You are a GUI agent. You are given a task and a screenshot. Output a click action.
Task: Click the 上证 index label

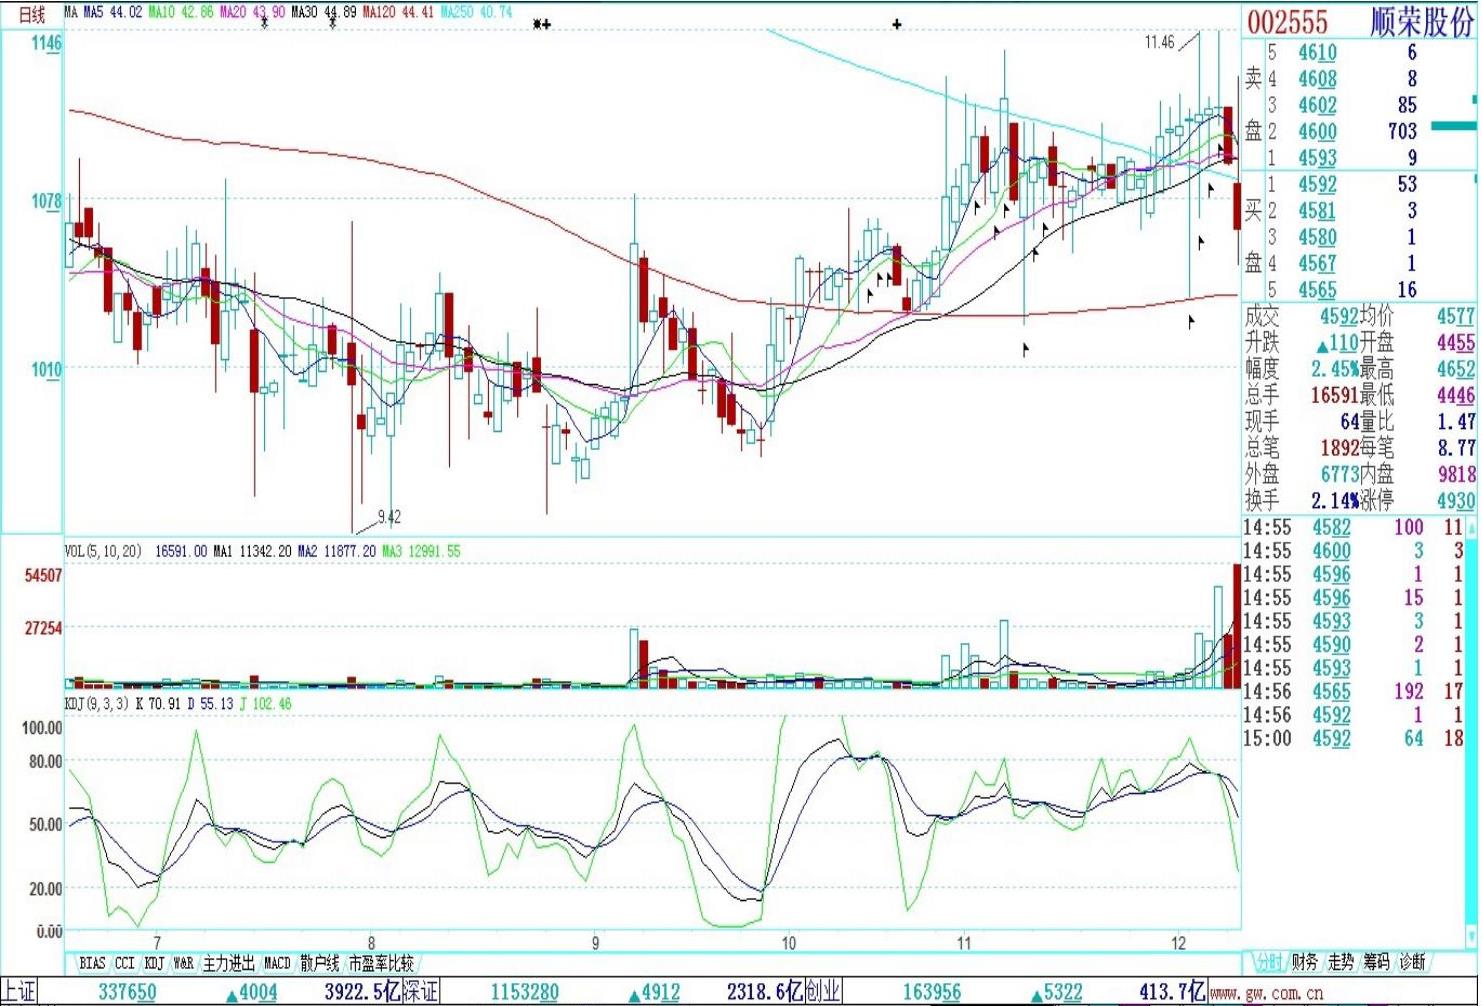(19, 992)
